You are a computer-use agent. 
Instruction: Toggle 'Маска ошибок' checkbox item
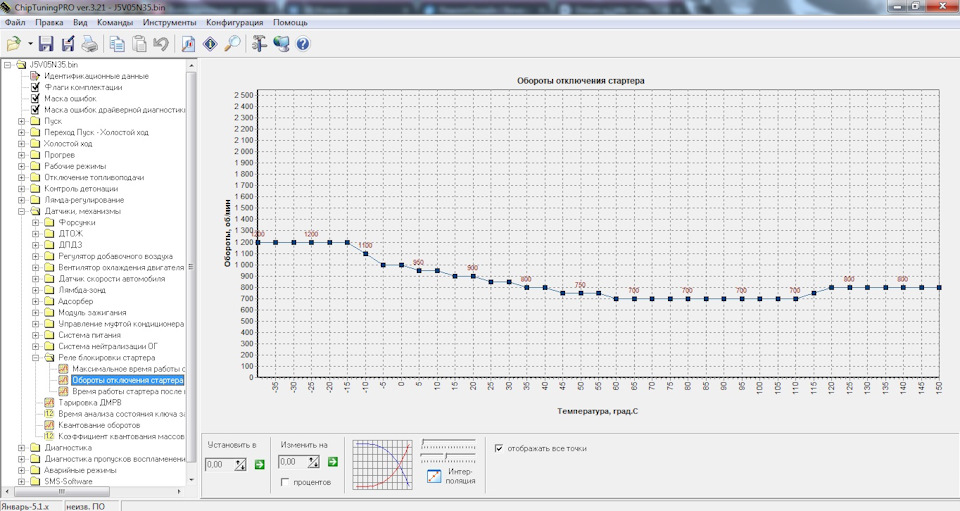point(35,99)
